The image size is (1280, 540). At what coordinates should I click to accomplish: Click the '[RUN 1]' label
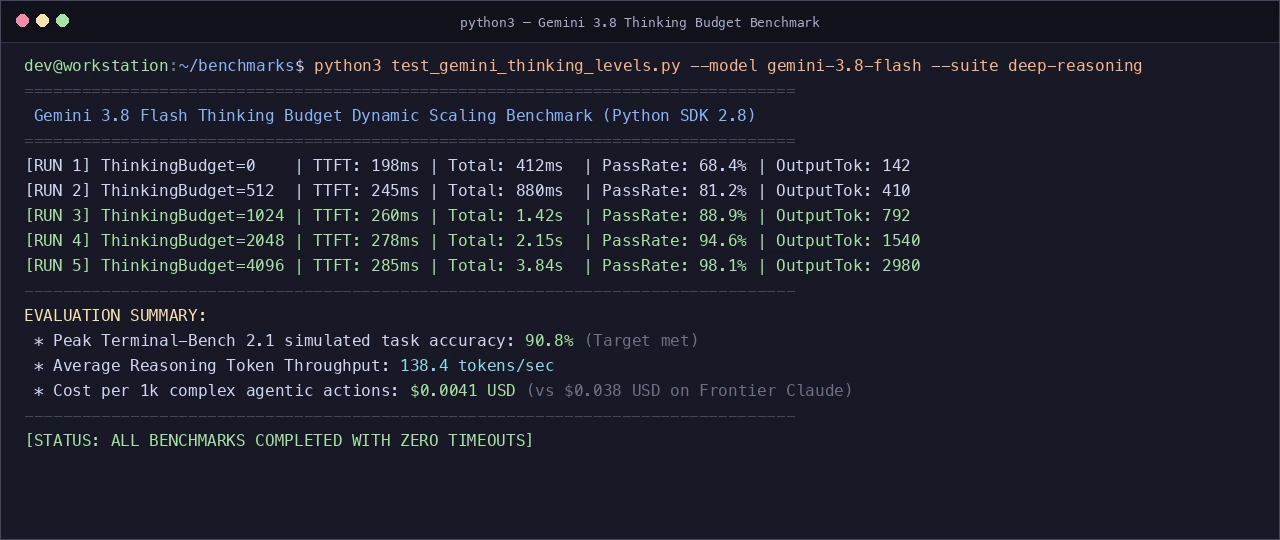(58, 166)
